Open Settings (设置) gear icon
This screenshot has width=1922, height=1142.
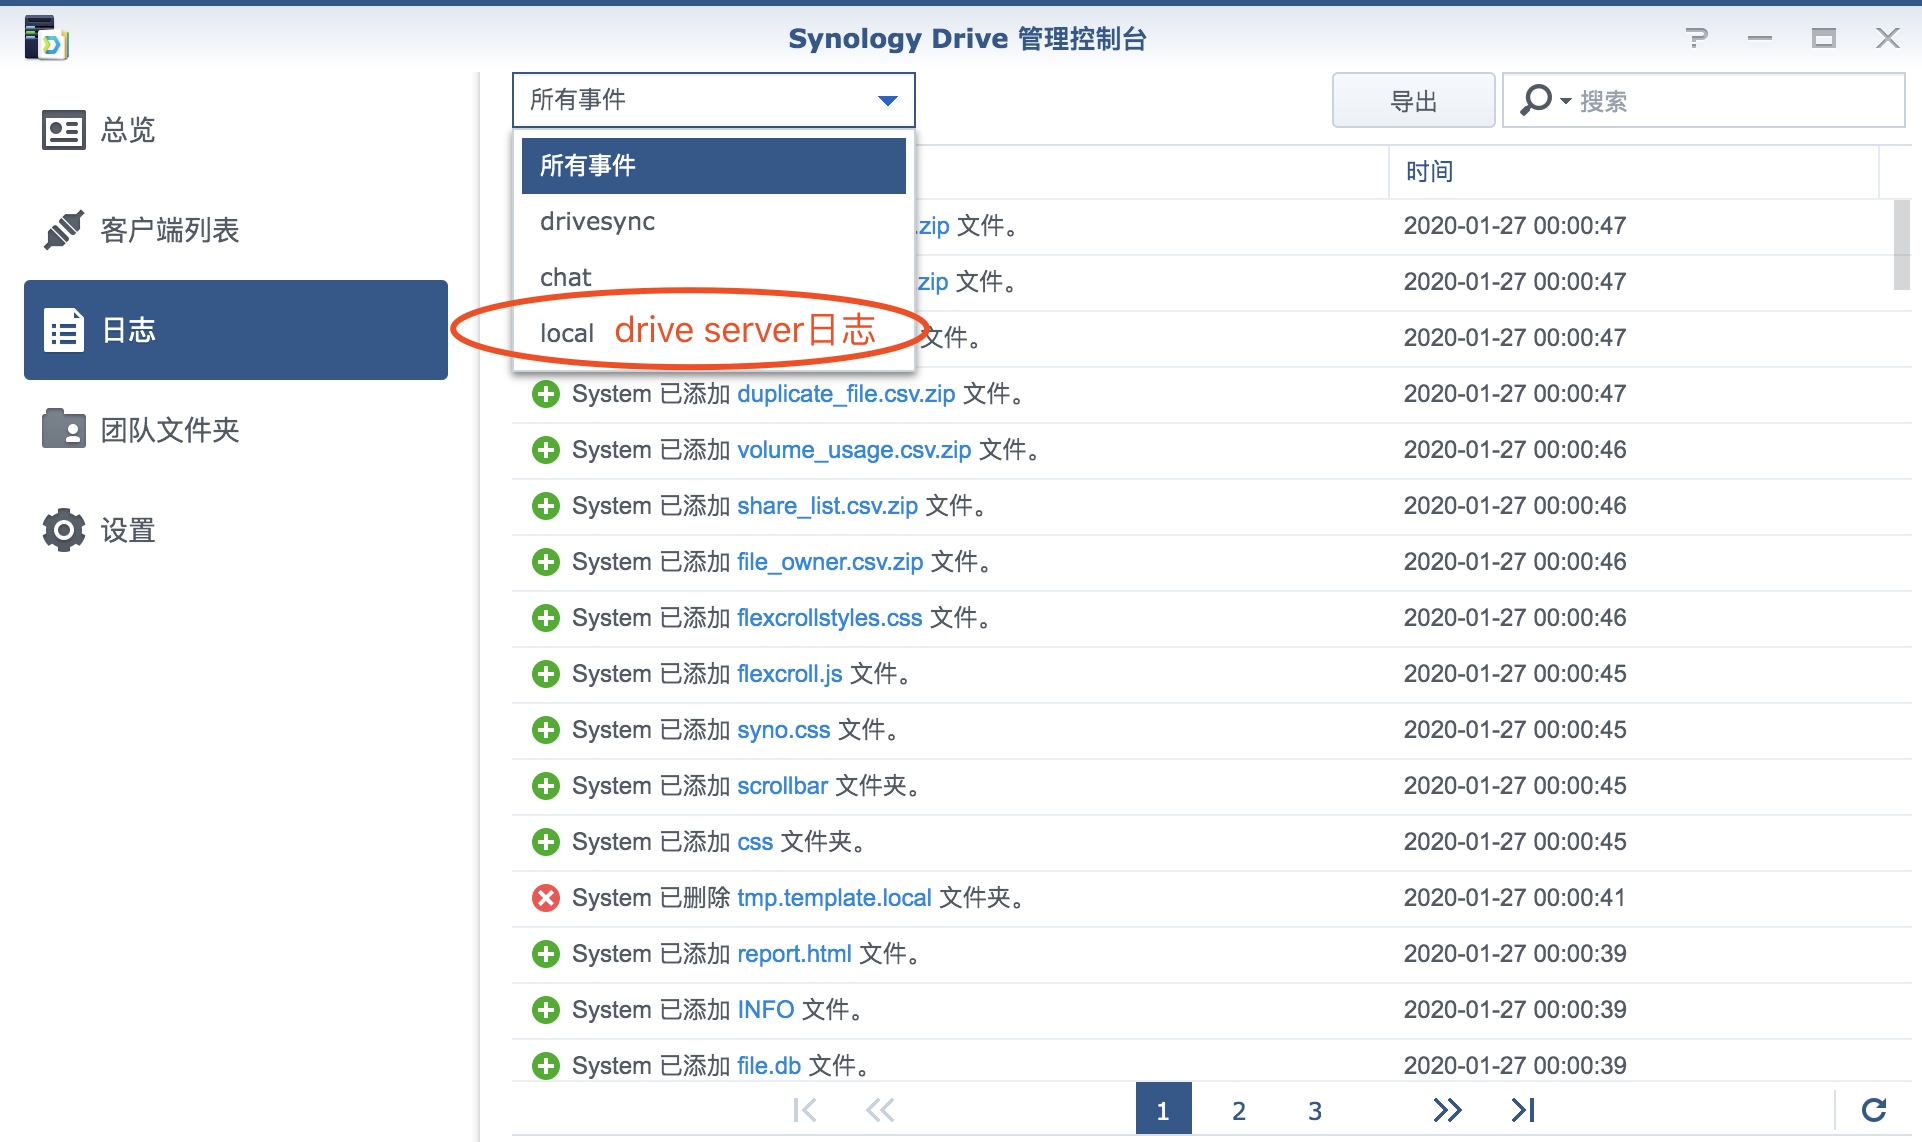(64, 530)
